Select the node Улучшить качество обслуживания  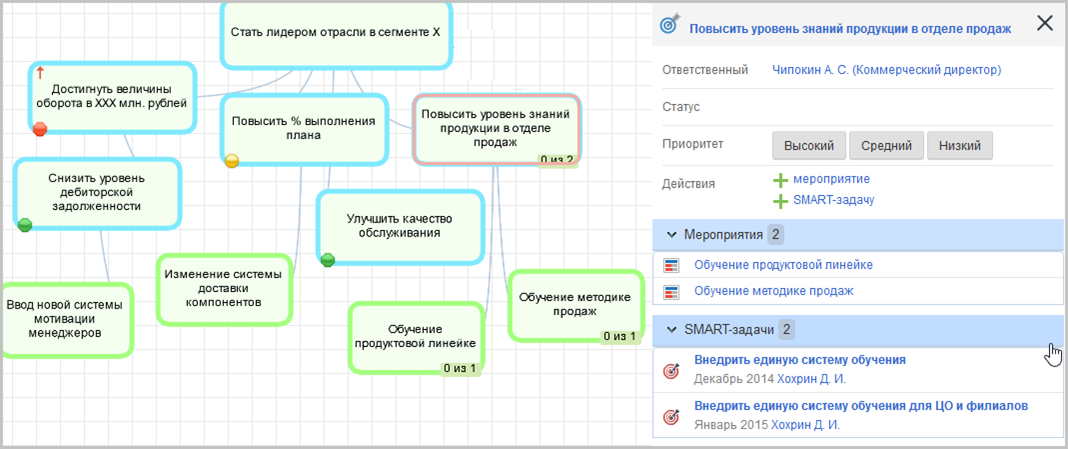click(x=400, y=226)
